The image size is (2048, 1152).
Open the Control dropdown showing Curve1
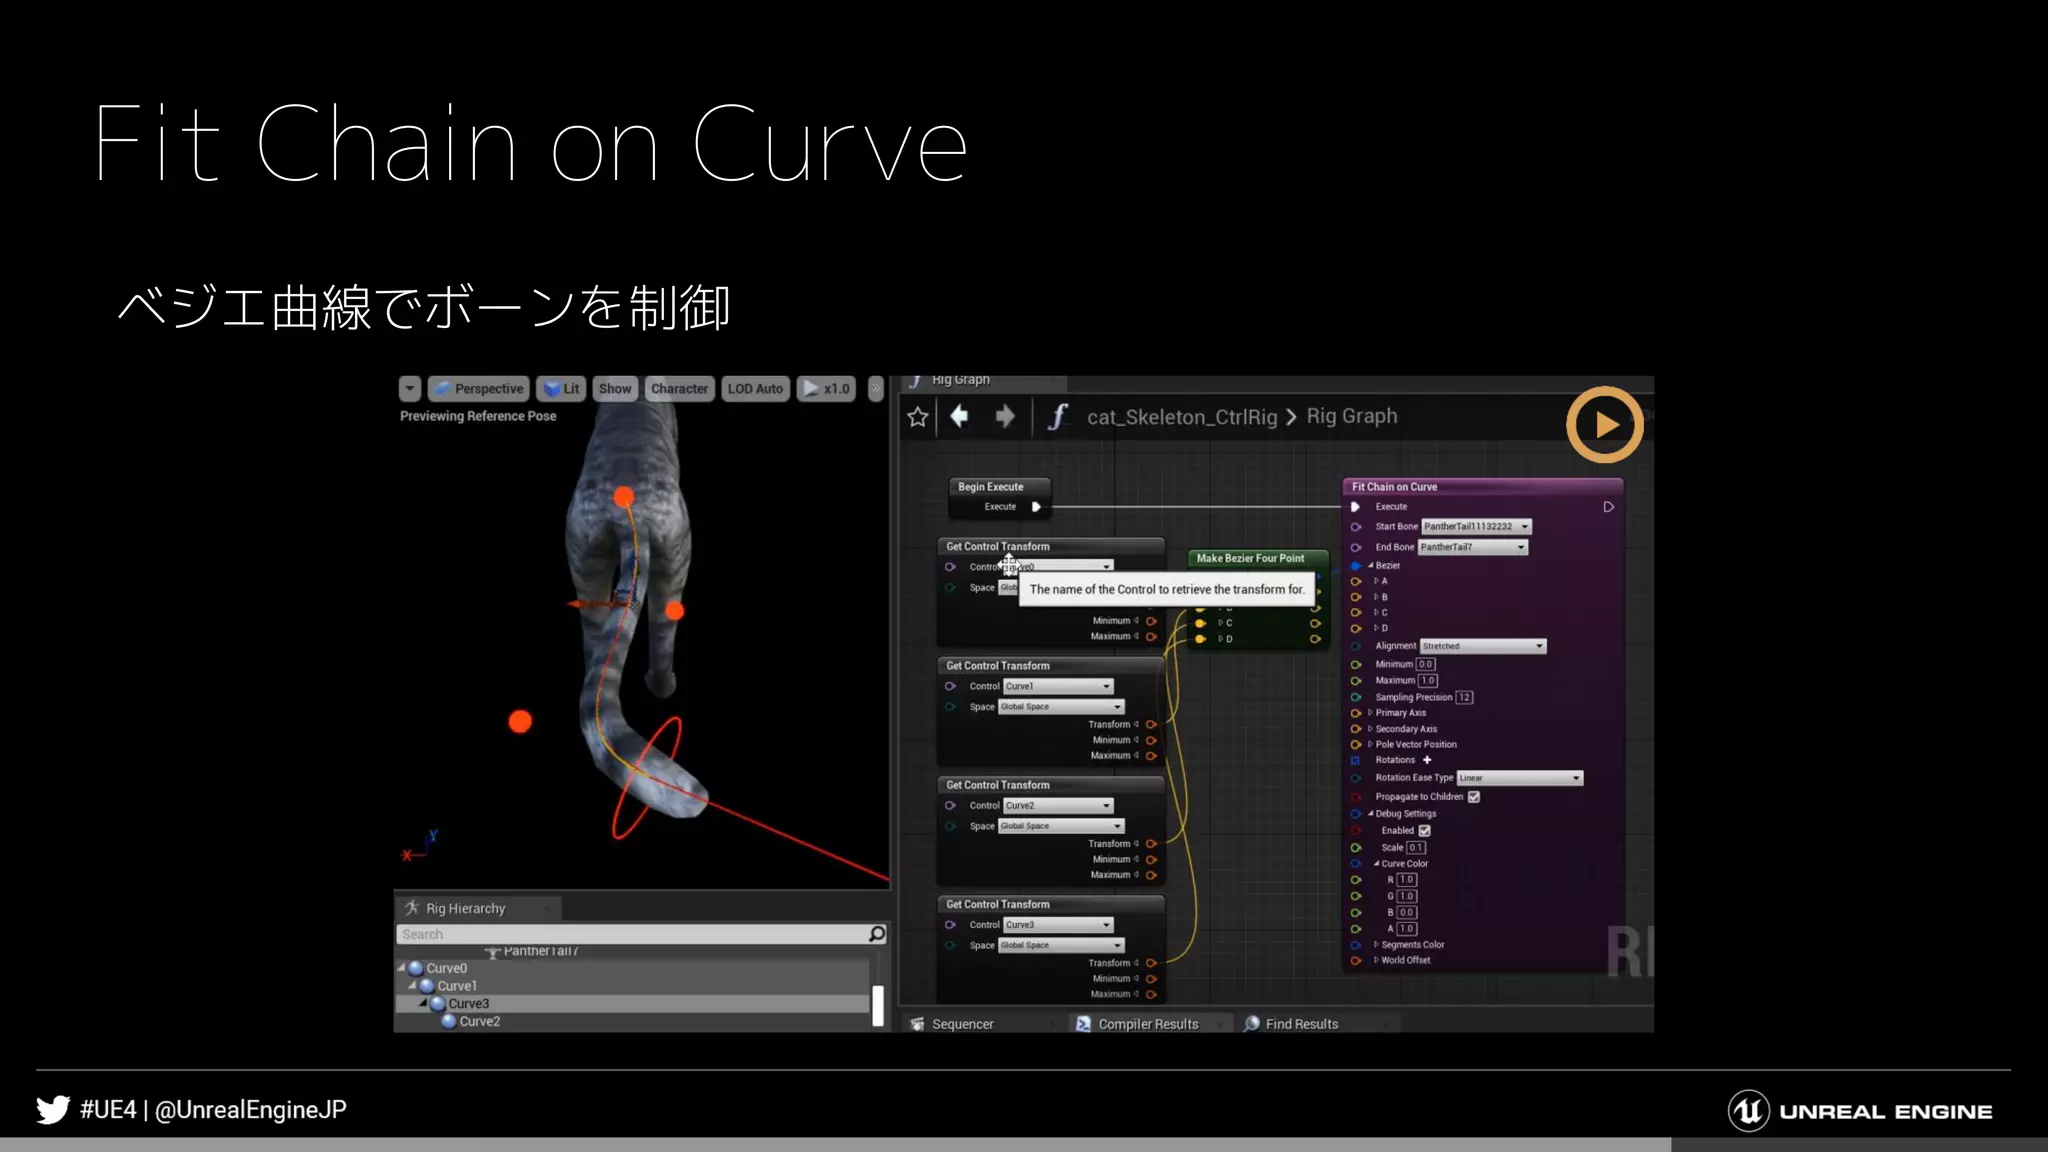[1058, 686]
